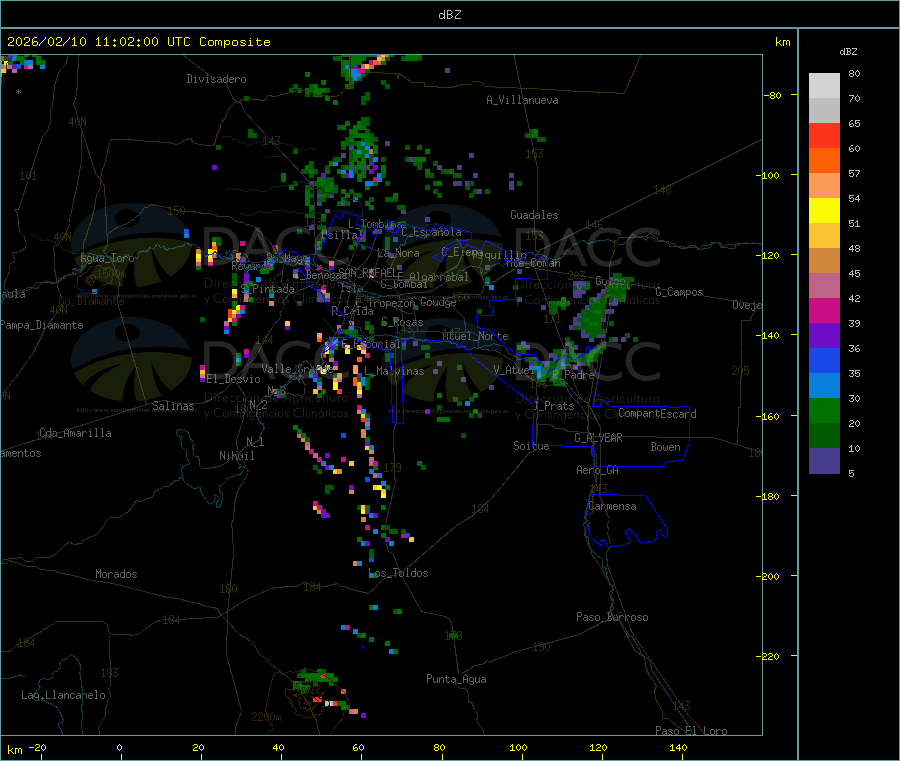Click the '-160' tick on the vertical axis

(x=768, y=416)
